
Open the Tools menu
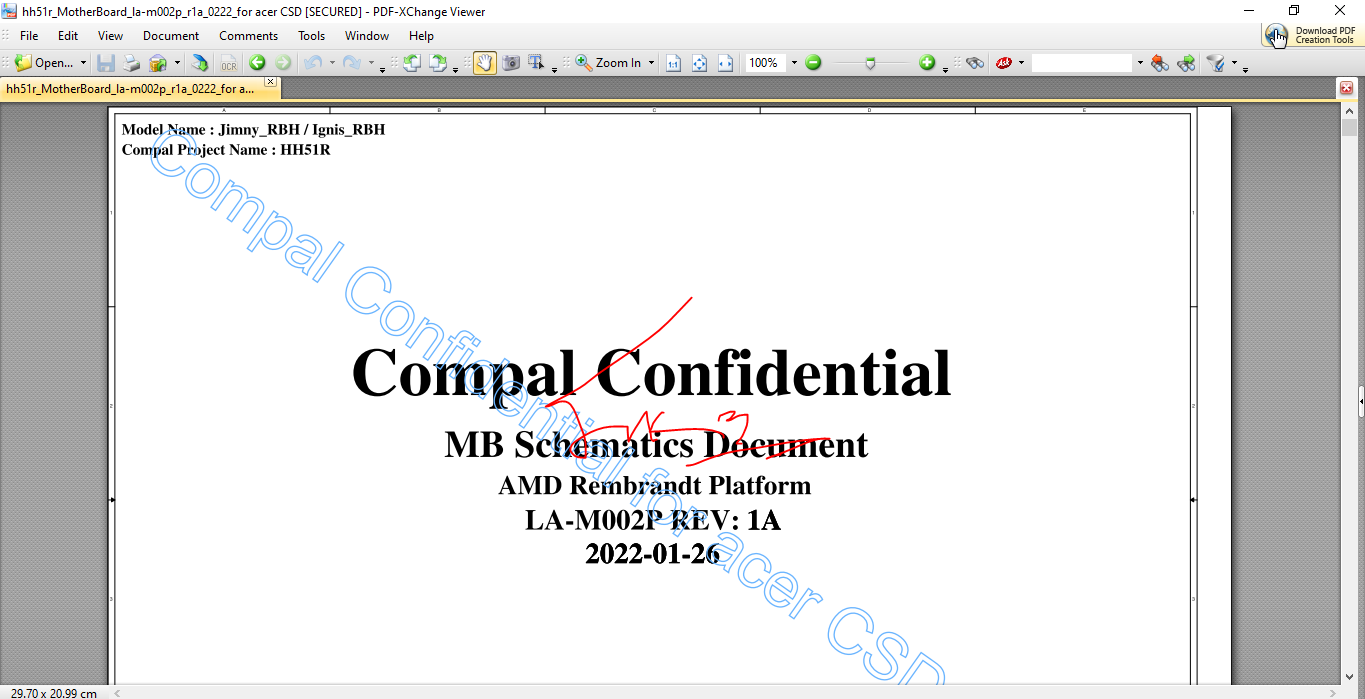point(312,35)
